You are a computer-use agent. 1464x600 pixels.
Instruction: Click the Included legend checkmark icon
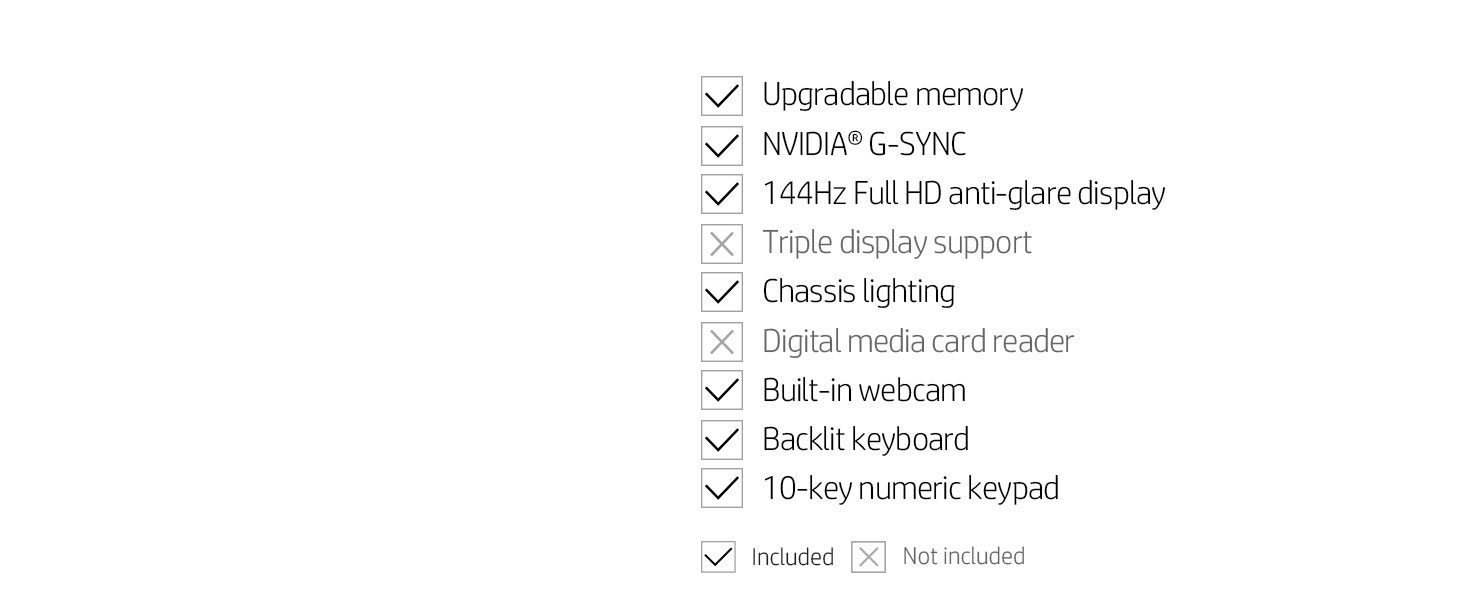(718, 557)
